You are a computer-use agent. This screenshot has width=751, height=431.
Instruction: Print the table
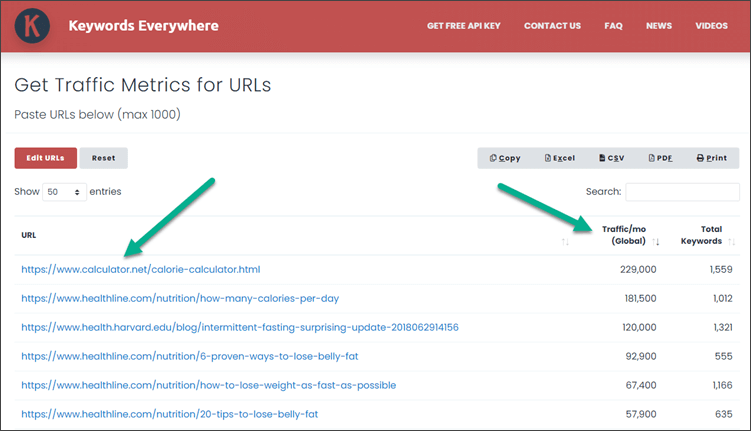click(712, 158)
